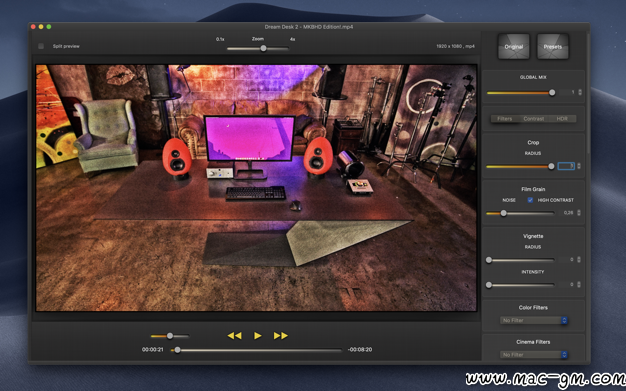Open the Color Filters dropdown
626x391 pixels.
pyautogui.click(x=533, y=320)
